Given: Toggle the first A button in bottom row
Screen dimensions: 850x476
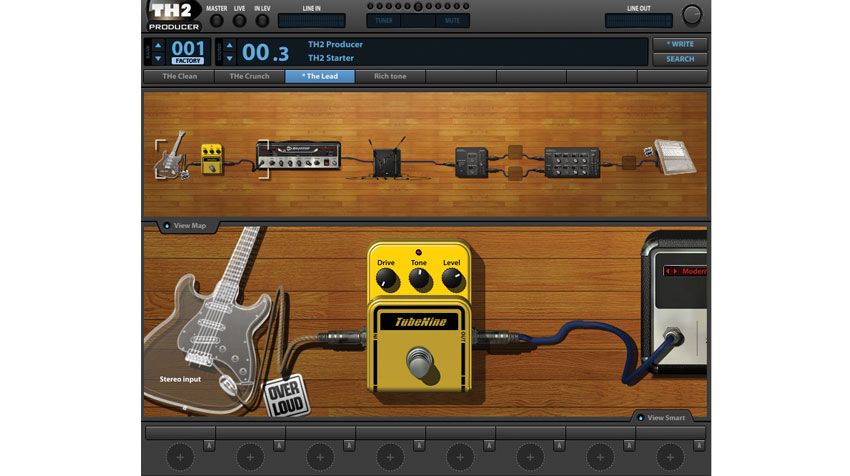Looking at the screenshot, I should pos(209,446).
